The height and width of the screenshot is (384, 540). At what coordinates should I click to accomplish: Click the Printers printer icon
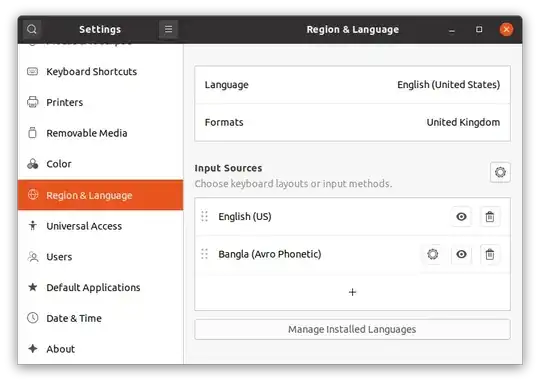(x=33, y=102)
